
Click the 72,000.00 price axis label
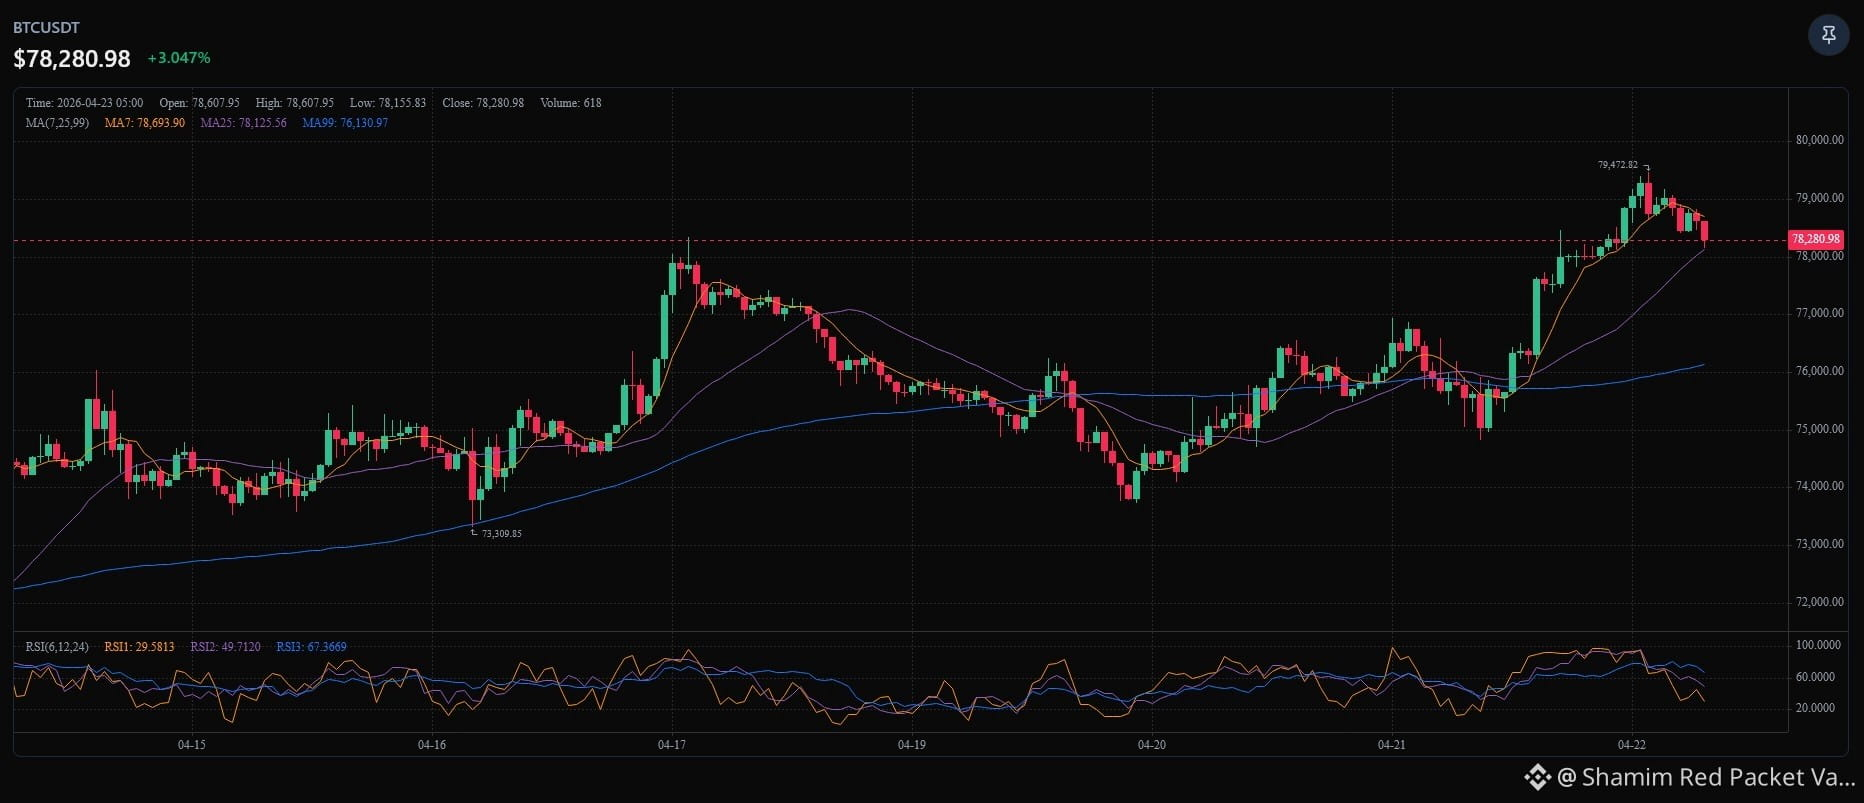click(1820, 602)
